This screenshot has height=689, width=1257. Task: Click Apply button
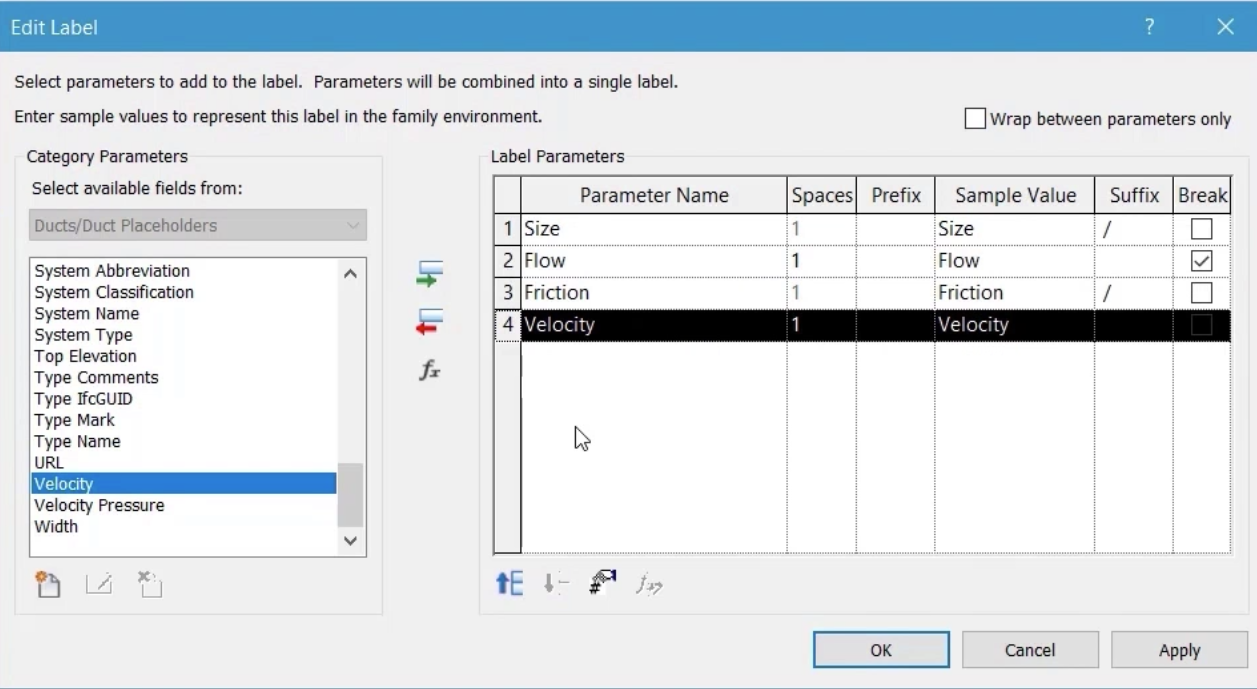tap(1179, 650)
